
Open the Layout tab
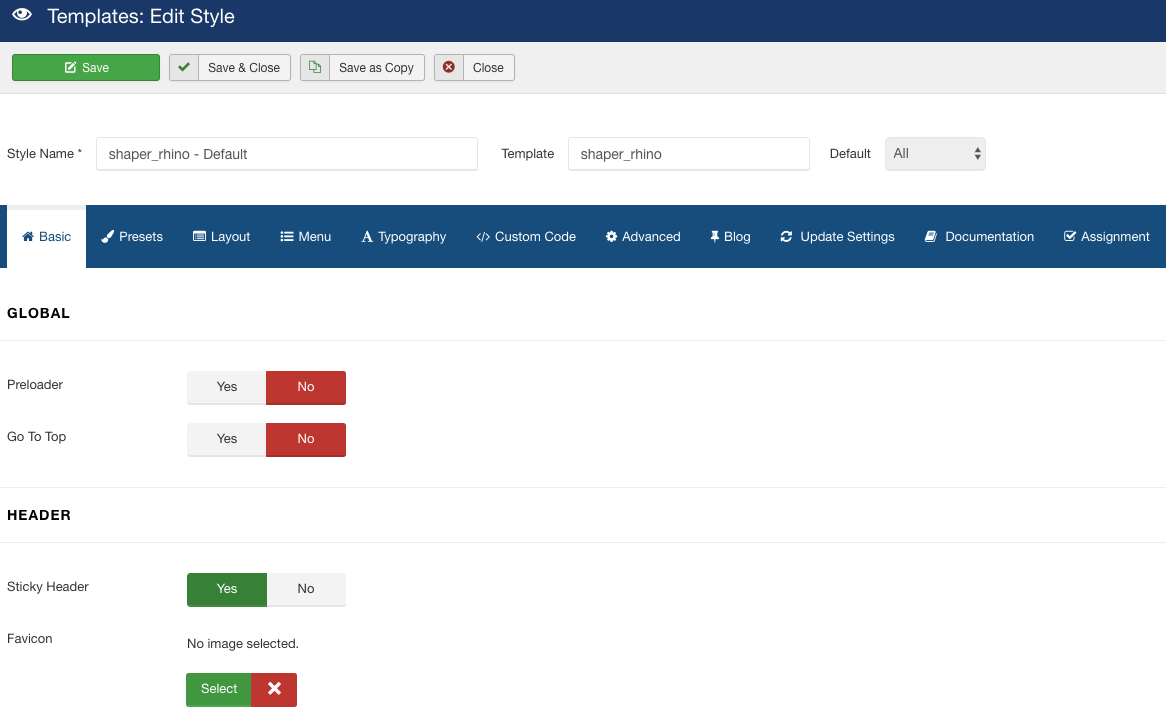pyautogui.click(x=222, y=237)
